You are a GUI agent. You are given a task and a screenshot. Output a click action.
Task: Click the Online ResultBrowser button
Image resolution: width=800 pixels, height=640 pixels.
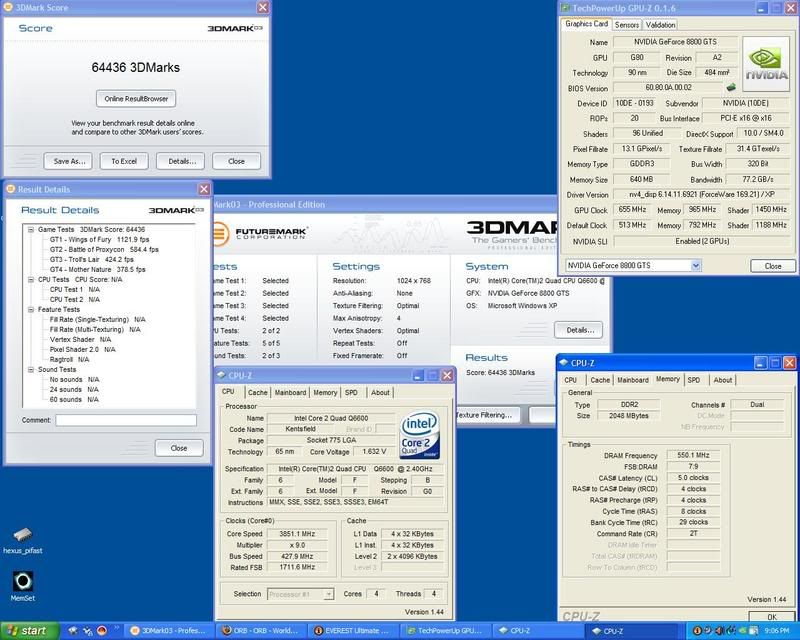[x=137, y=98]
